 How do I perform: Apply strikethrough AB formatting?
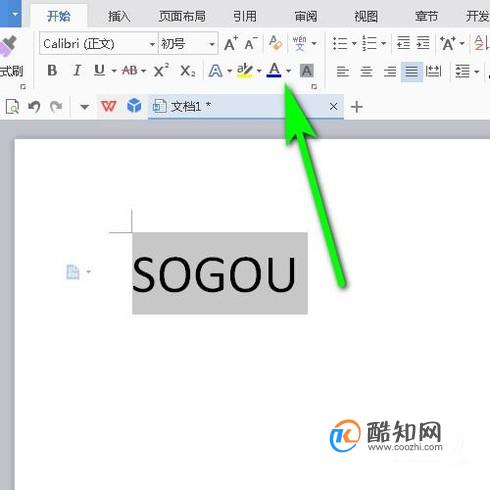click(129, 71)
